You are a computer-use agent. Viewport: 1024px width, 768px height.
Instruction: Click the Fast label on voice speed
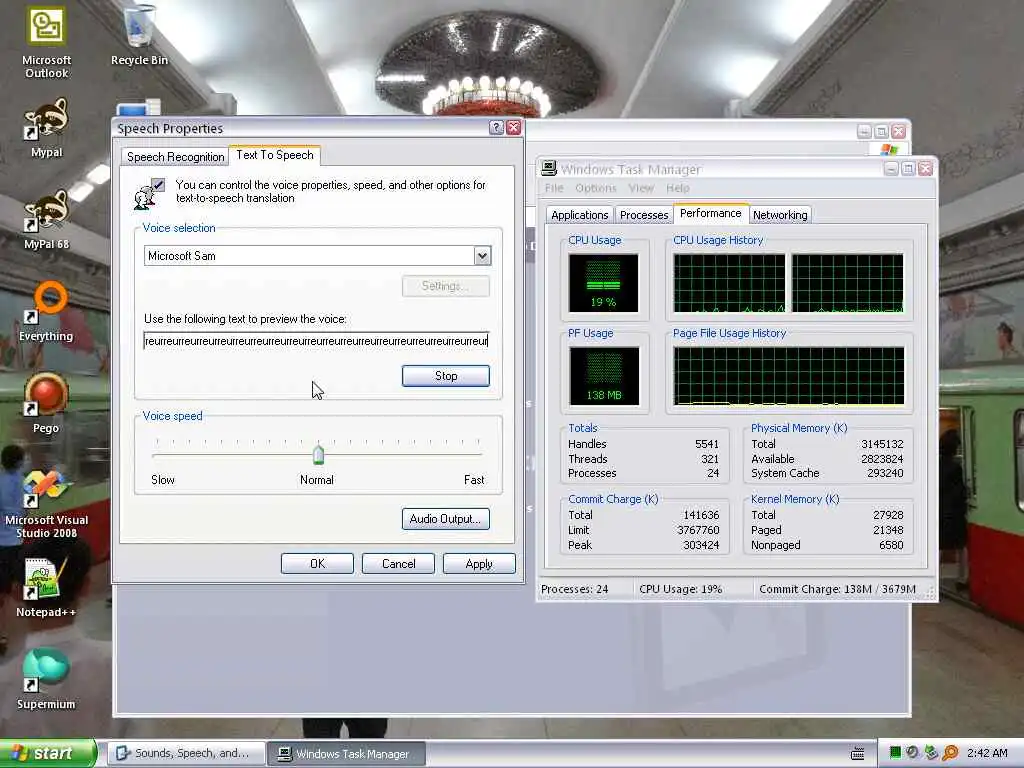pyautogui.click(x=474, y=480)
